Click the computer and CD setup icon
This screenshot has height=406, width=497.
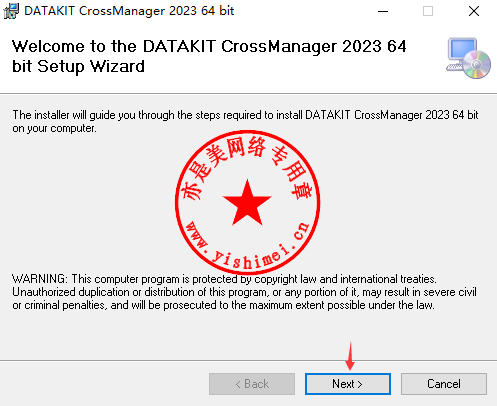click(x=468, y=58)
